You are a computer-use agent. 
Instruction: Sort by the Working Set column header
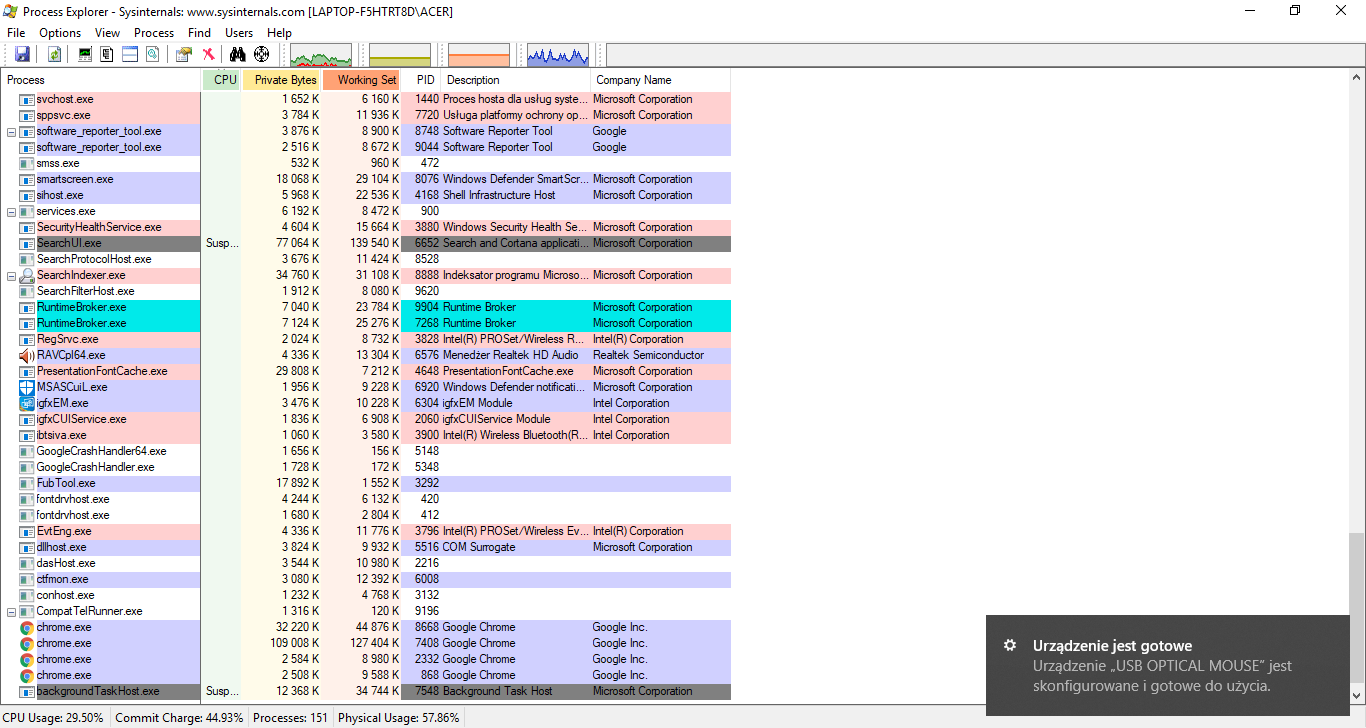[x=362, y=80]
